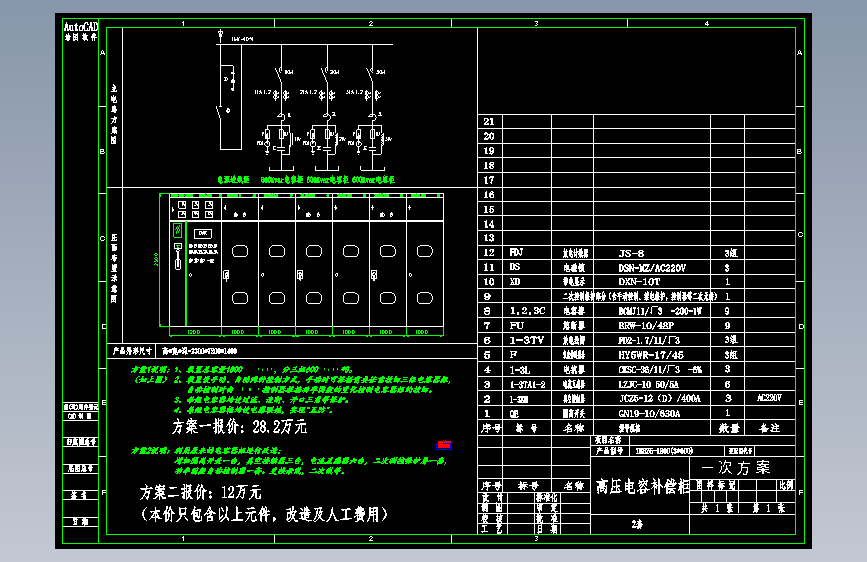Select the 一次方案 title block text
This screenshot has height=562, width=867.
coord(735,467)
